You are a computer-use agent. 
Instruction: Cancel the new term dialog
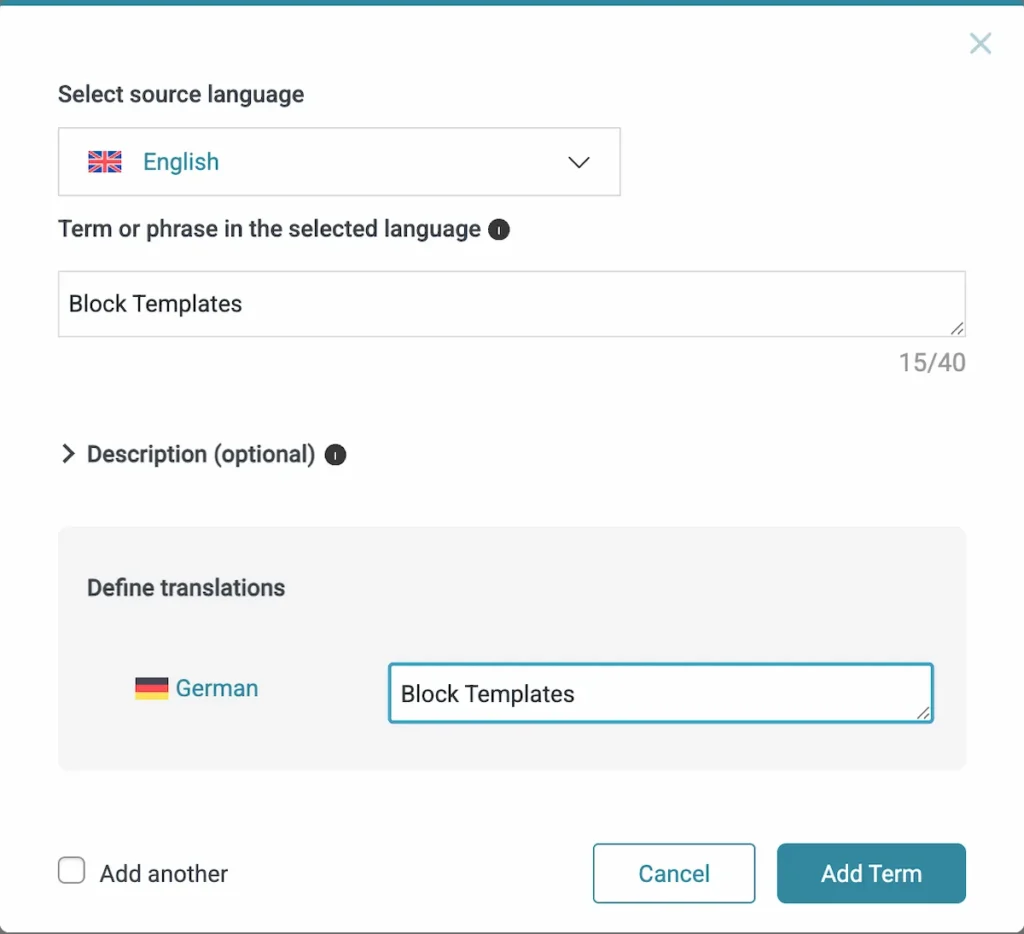tap(673, 873)
